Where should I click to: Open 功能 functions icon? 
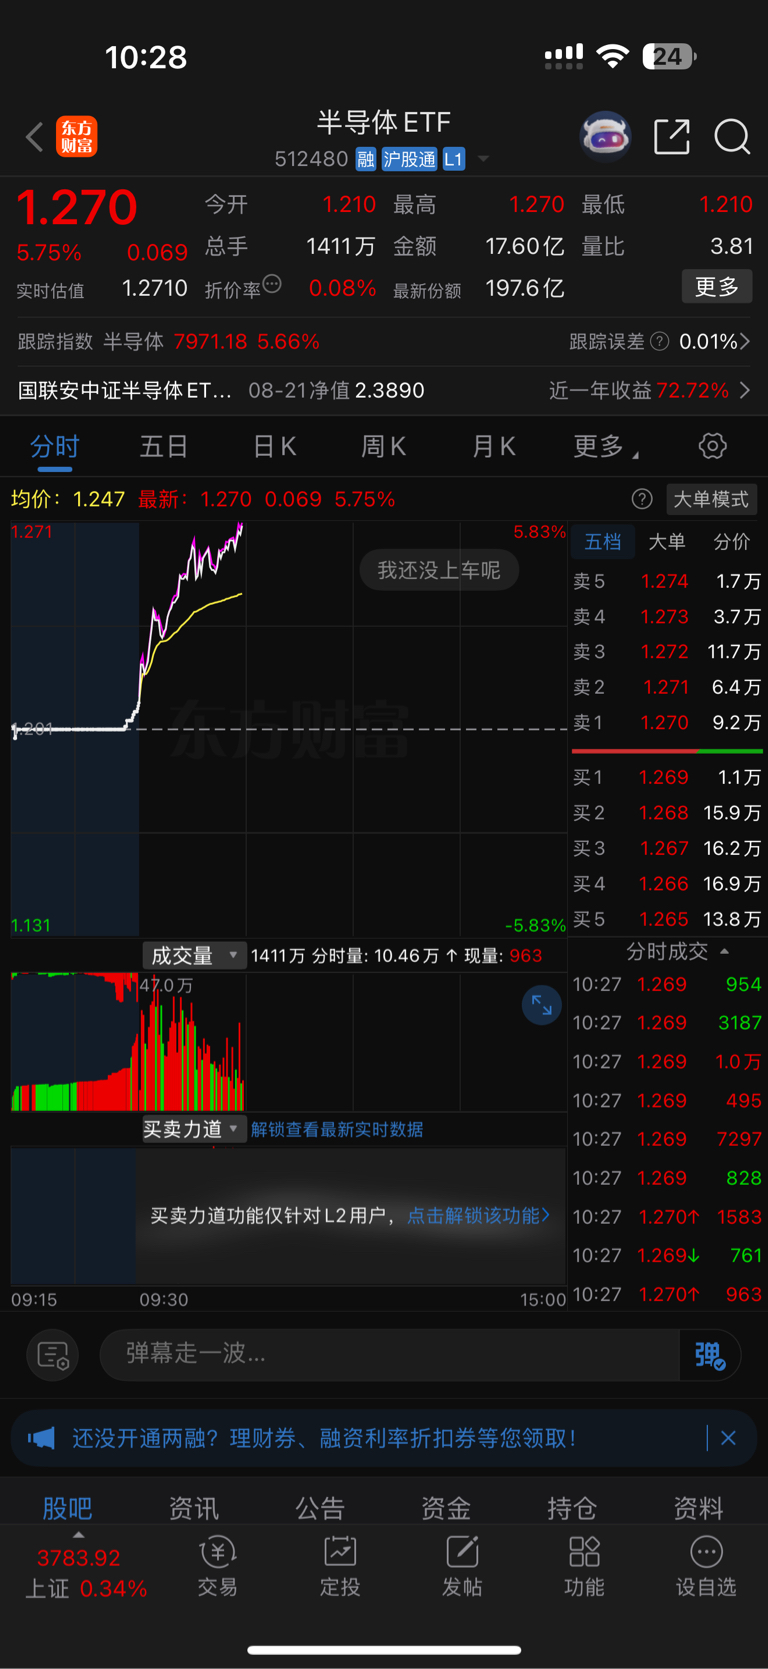pos(584,1567)
